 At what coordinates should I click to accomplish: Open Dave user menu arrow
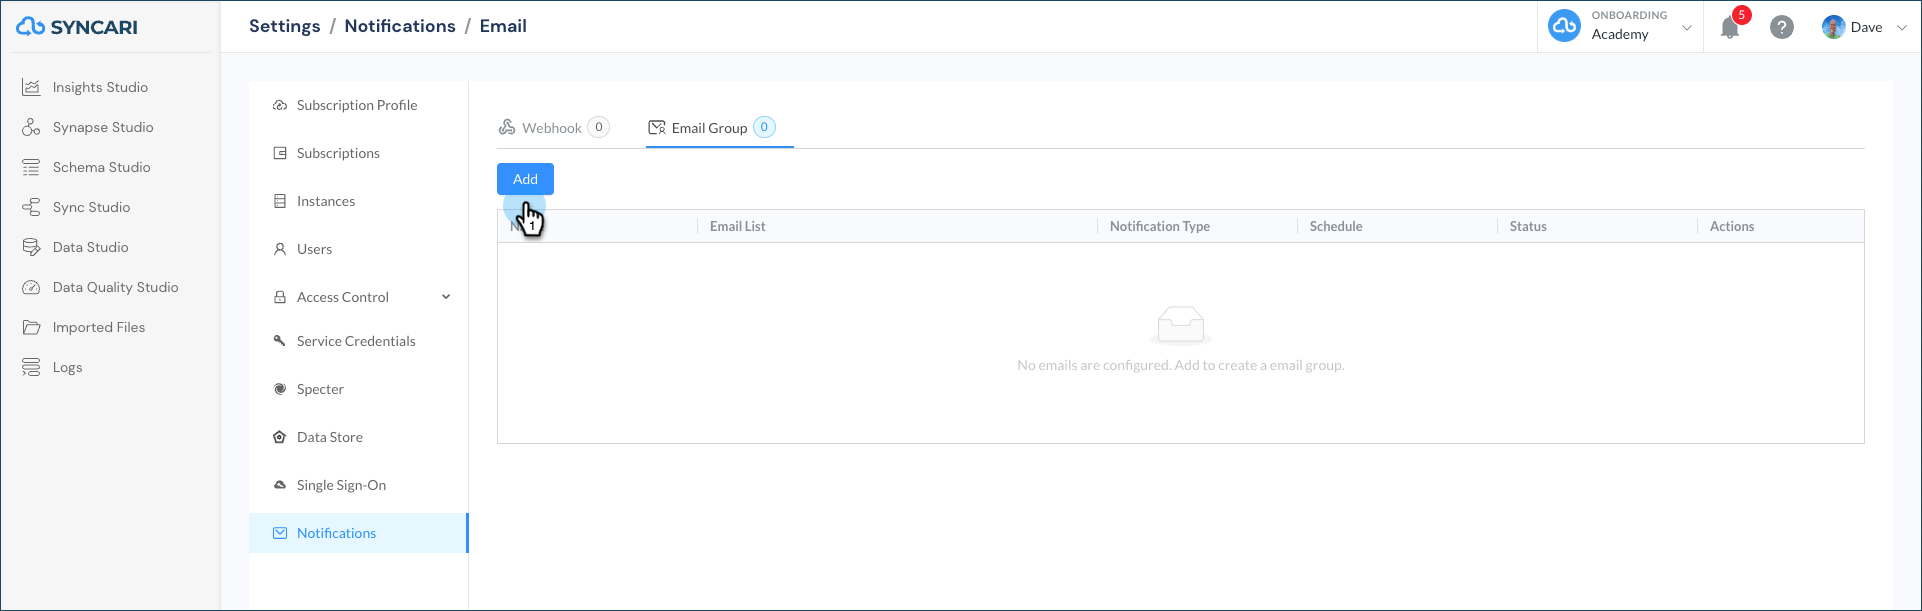(1901, 27)
